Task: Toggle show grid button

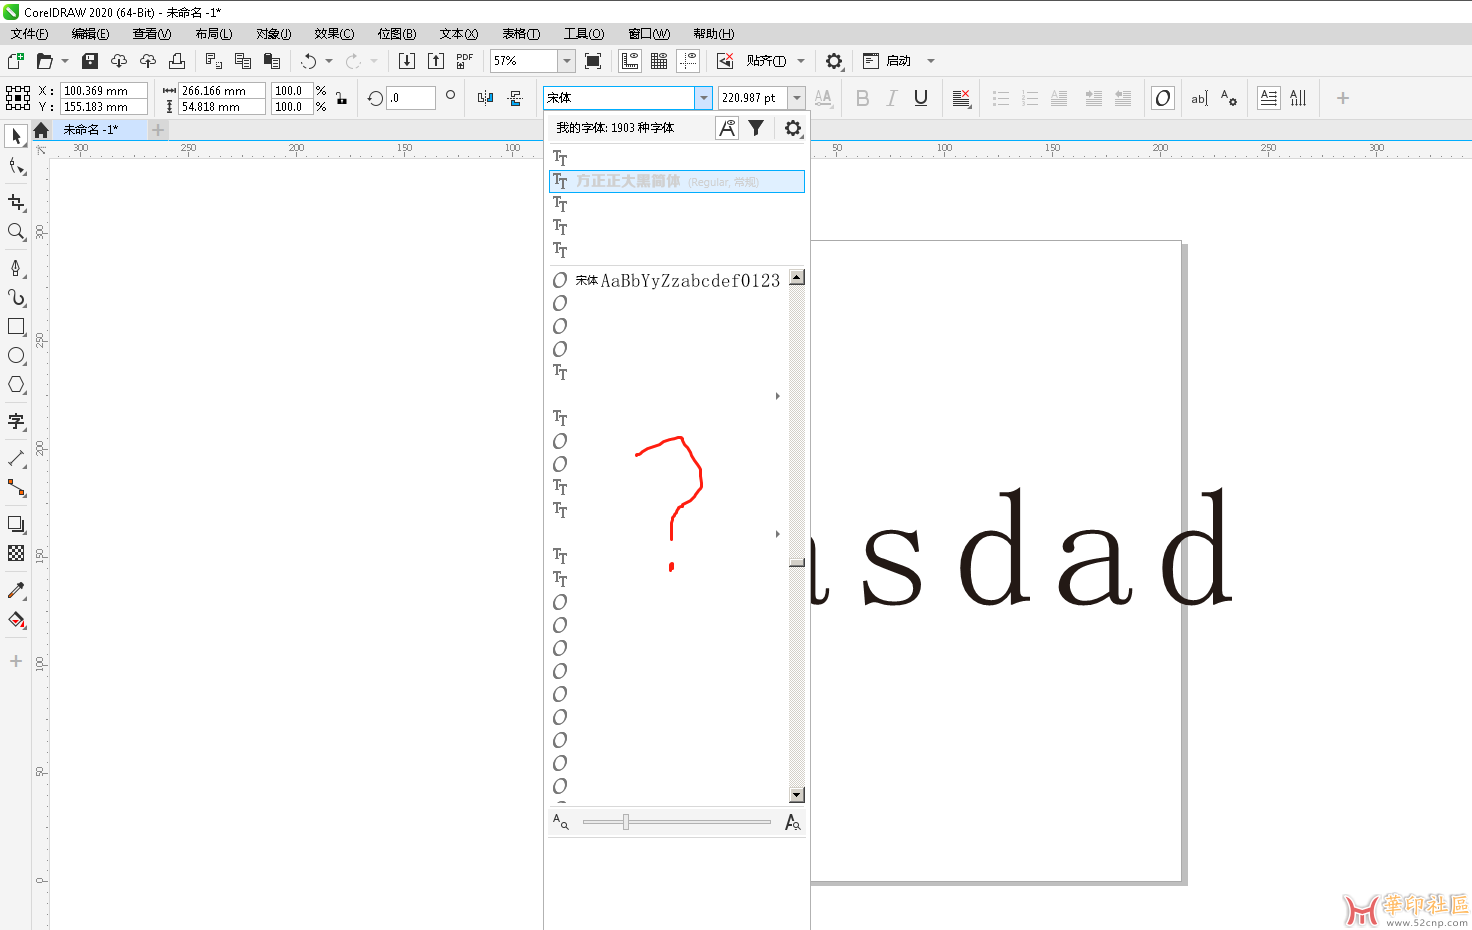Action: click(x=659, y=61)
